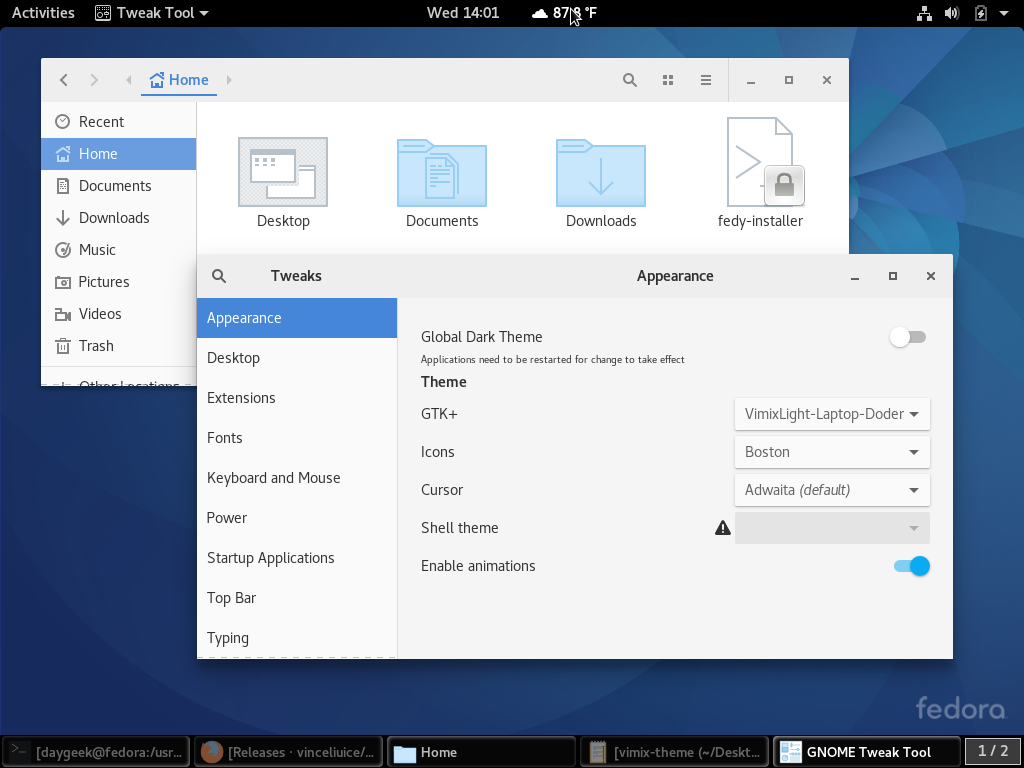Open Music in Files sidebar
The height and width of the screenshot is (768, 1024).
[x=118, y=249]
